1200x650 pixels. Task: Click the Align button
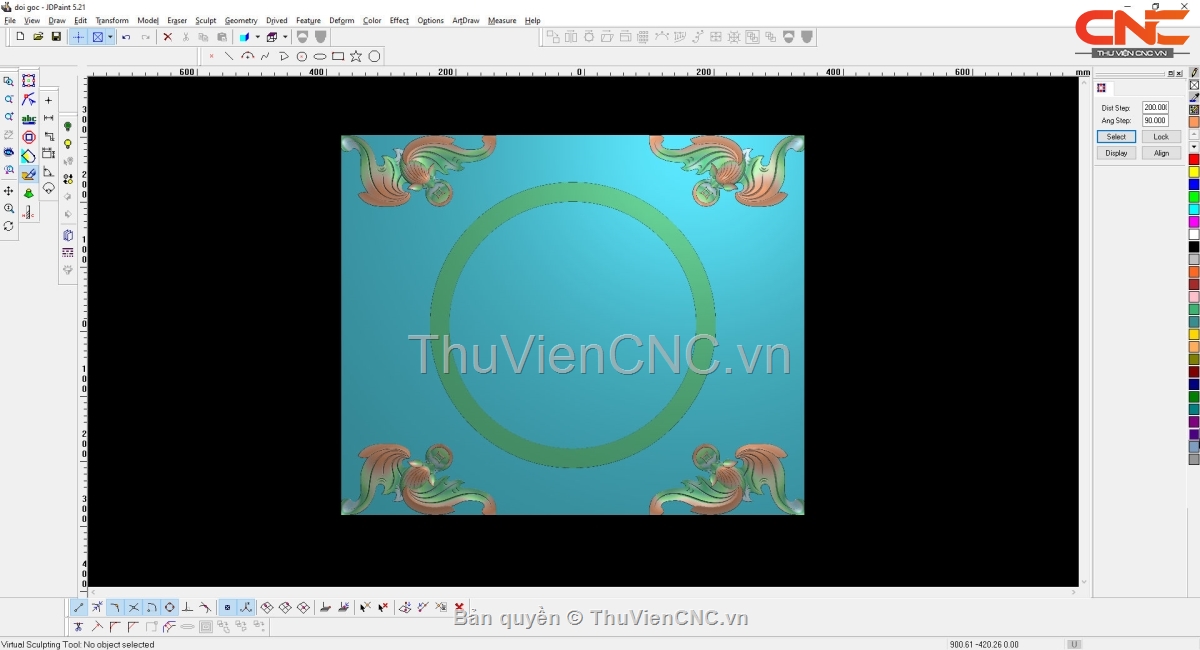pos(1161,153)
